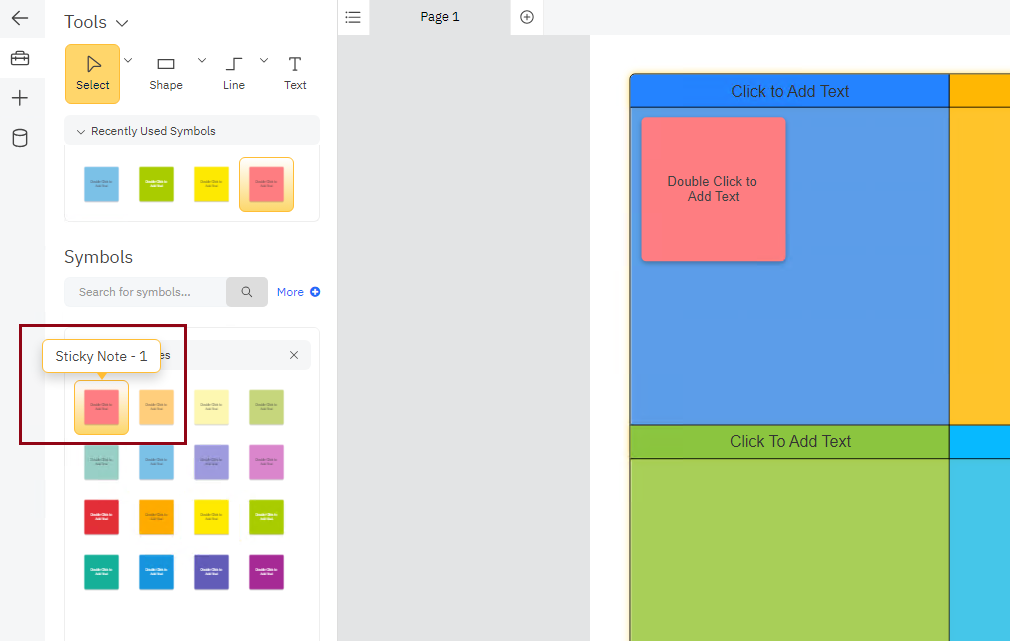Open the Line tool dropdown arrow

click(264, 60)
